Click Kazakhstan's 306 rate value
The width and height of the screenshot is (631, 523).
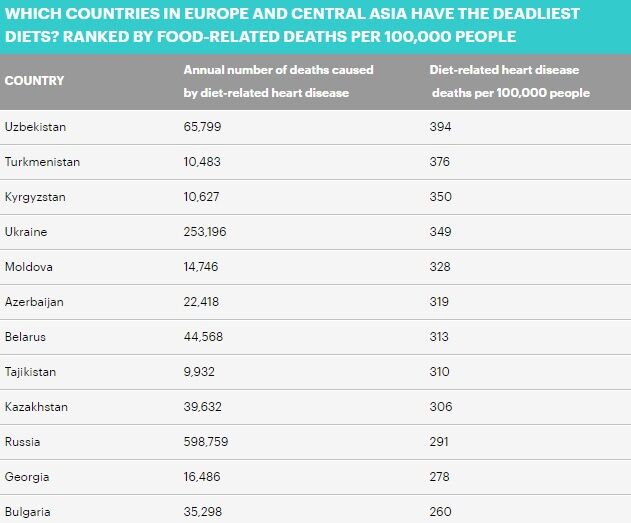(441, 407)
